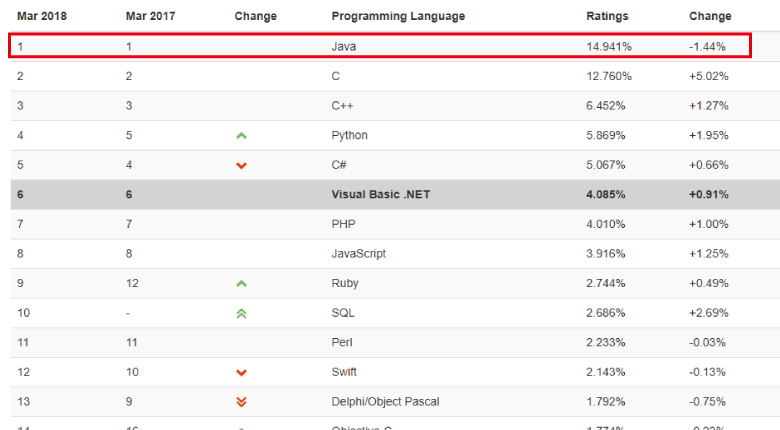Click the Mar 2018 column header
The image size is (780, 430).
(42, 16)
